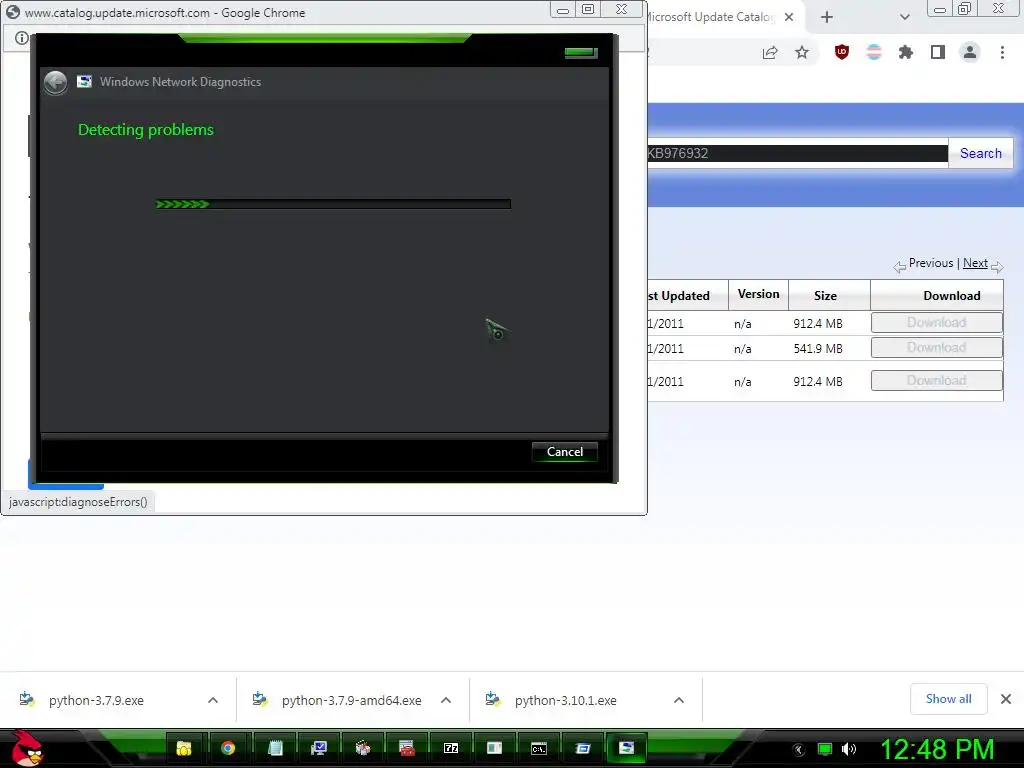Select the Network Diagnostics taskbar icon
Image resolution: width=1024 pixels, height=768 pixels.
626,748
